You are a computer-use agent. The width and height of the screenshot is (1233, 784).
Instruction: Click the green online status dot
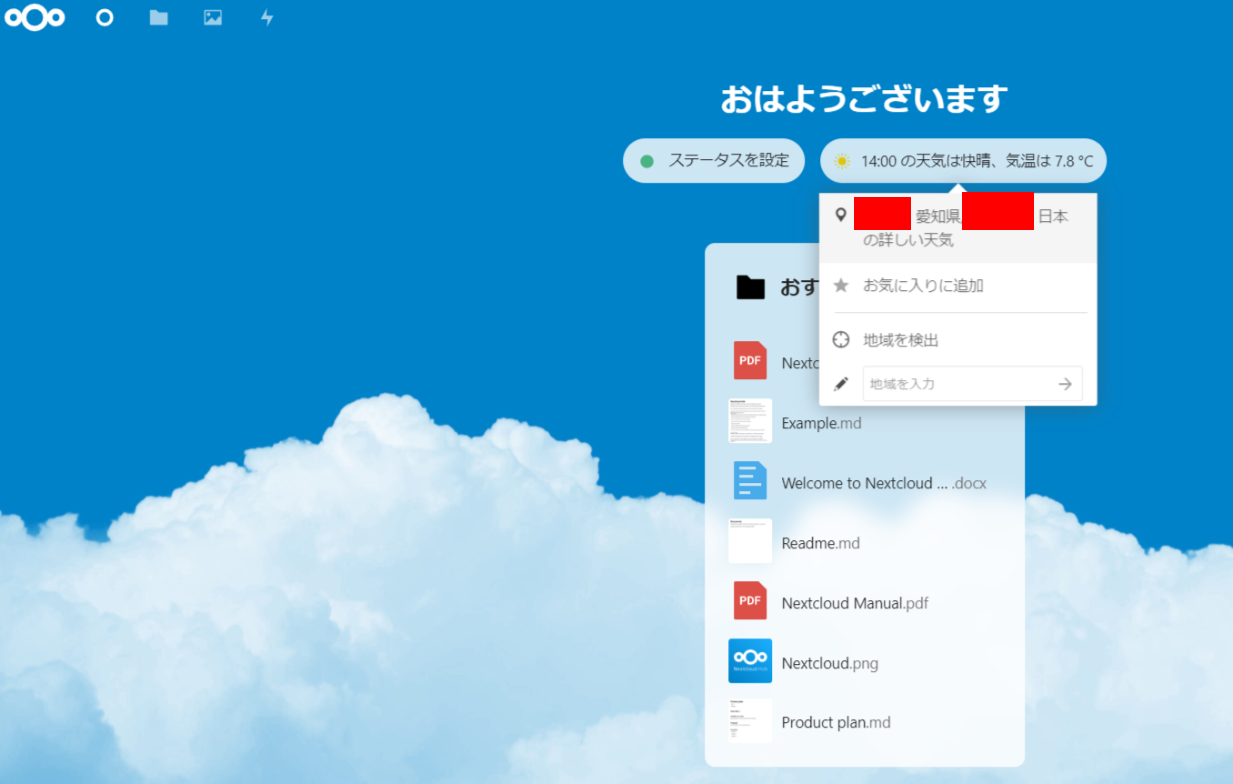647,161
